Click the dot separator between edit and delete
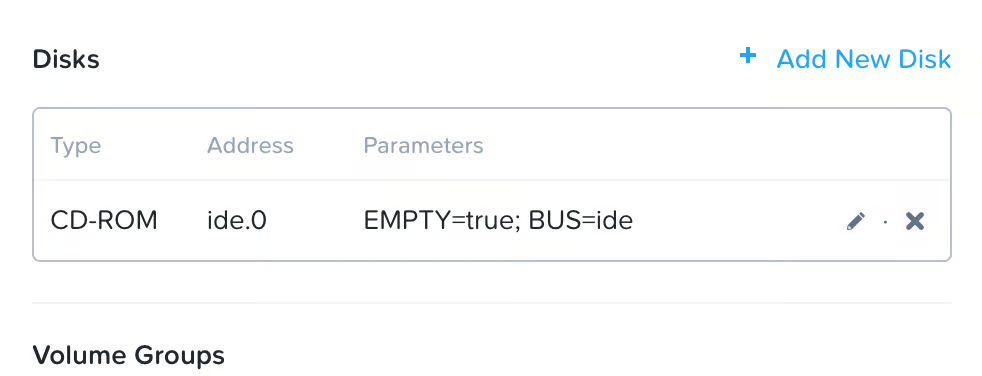This screenshot has height=376, width=982. 886,222
